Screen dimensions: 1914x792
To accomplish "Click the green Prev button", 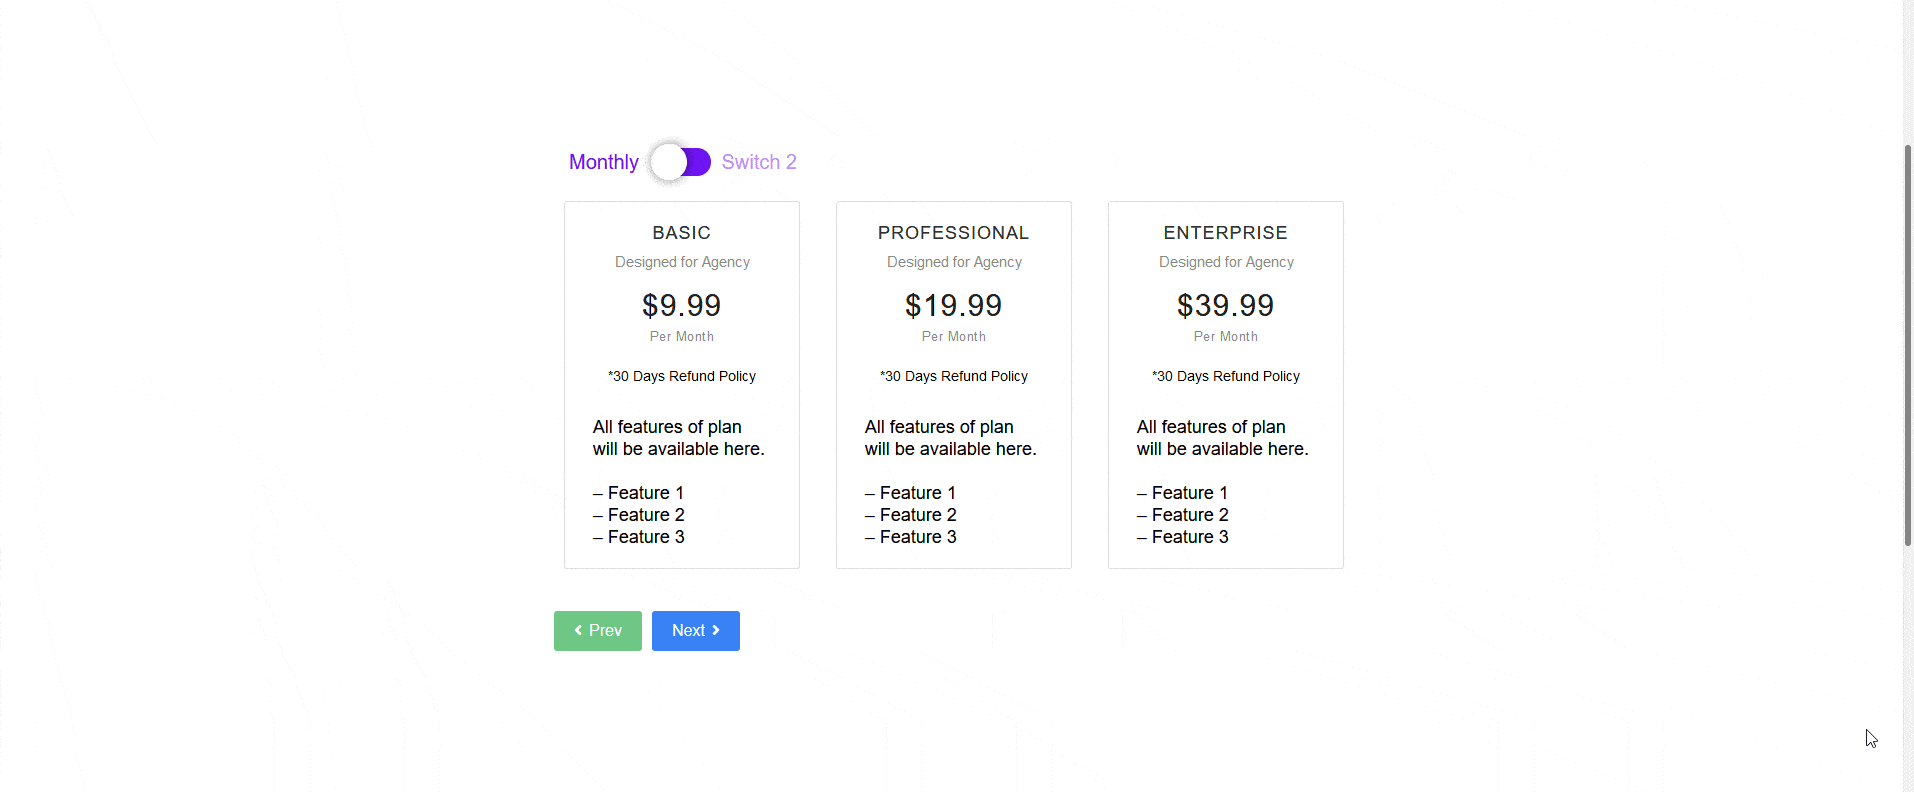I will pyautogui.click(x=598, y=631).
